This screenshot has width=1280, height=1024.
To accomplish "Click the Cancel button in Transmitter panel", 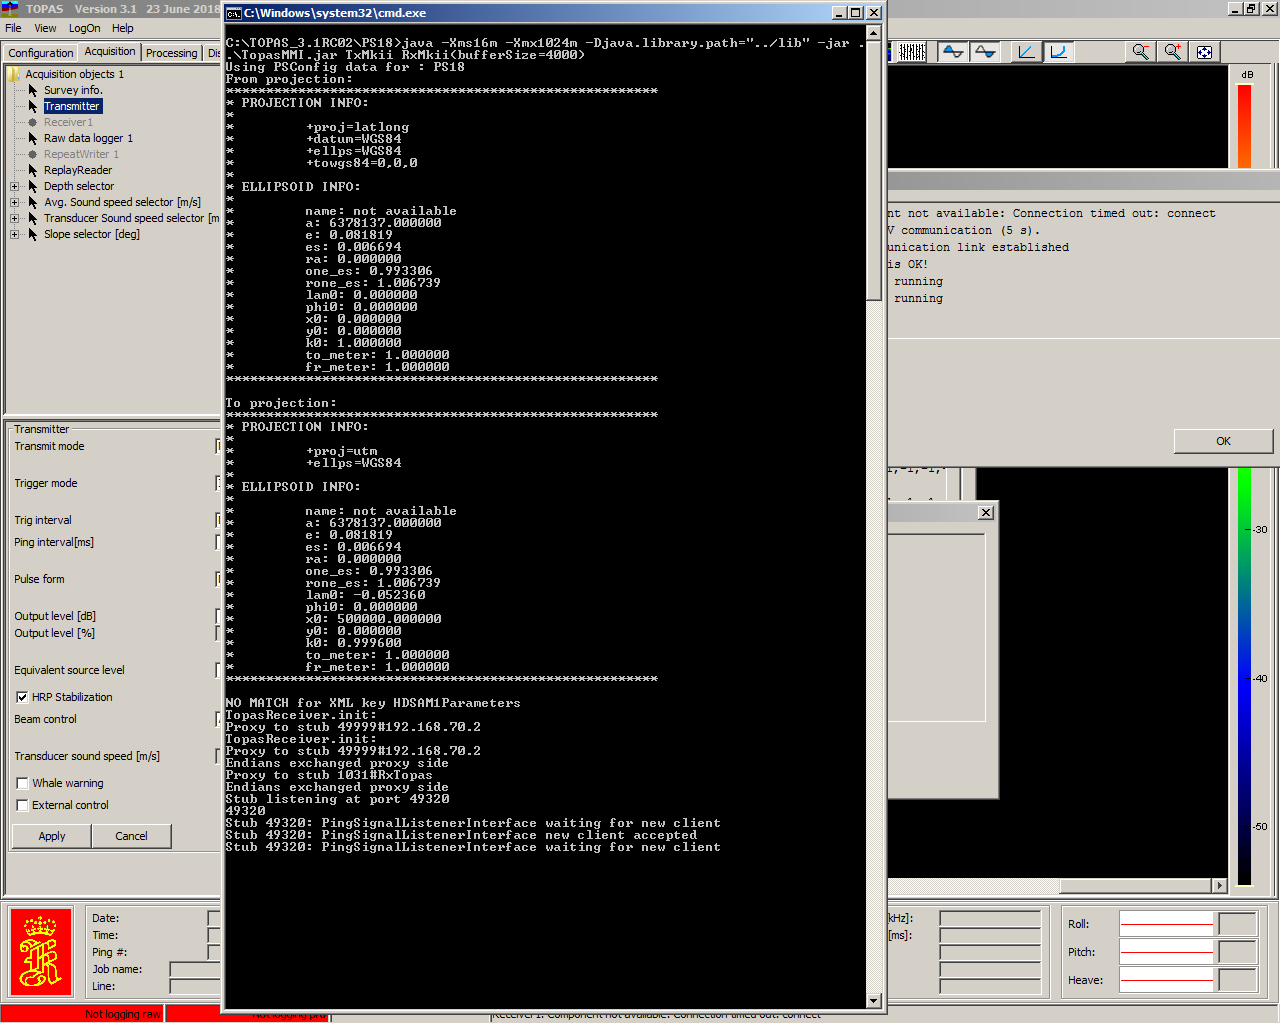I will click(131, 836).
